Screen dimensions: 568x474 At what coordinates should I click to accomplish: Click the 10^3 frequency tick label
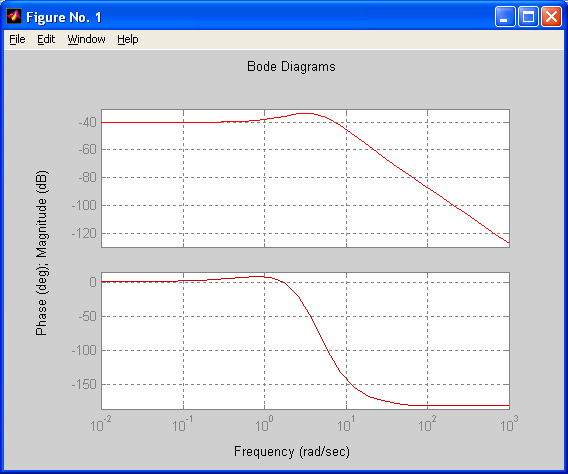click(509, 424)
